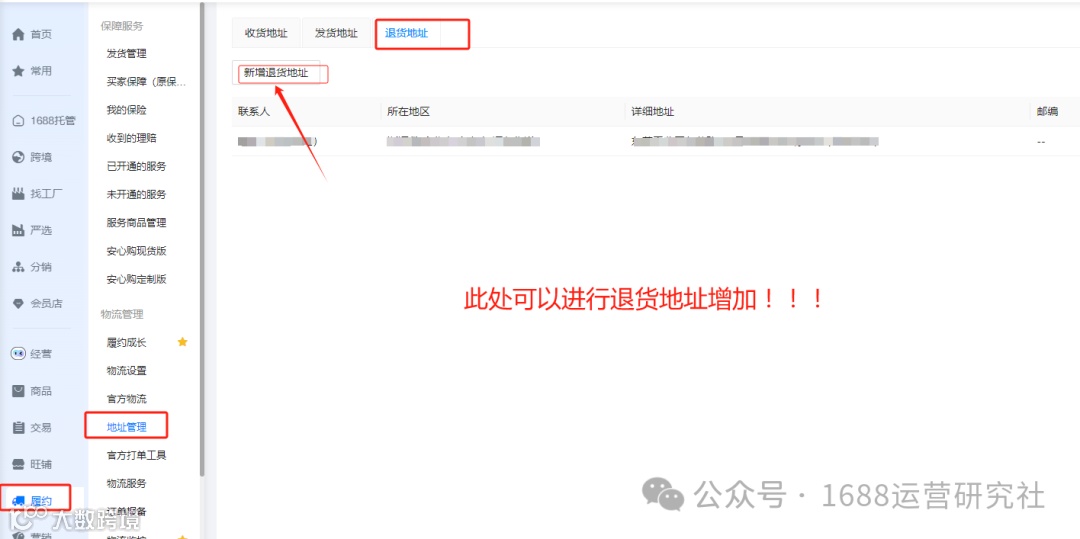1080x539 pixels.
Task: Open the 严选 sidebar icon
Action: coord(19,231)
